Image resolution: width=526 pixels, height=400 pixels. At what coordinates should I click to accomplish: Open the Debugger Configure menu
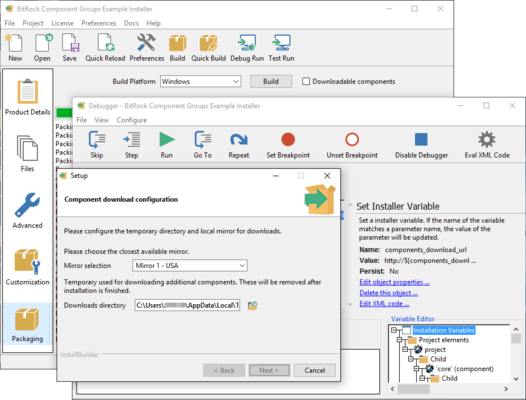tap(132, 120)
